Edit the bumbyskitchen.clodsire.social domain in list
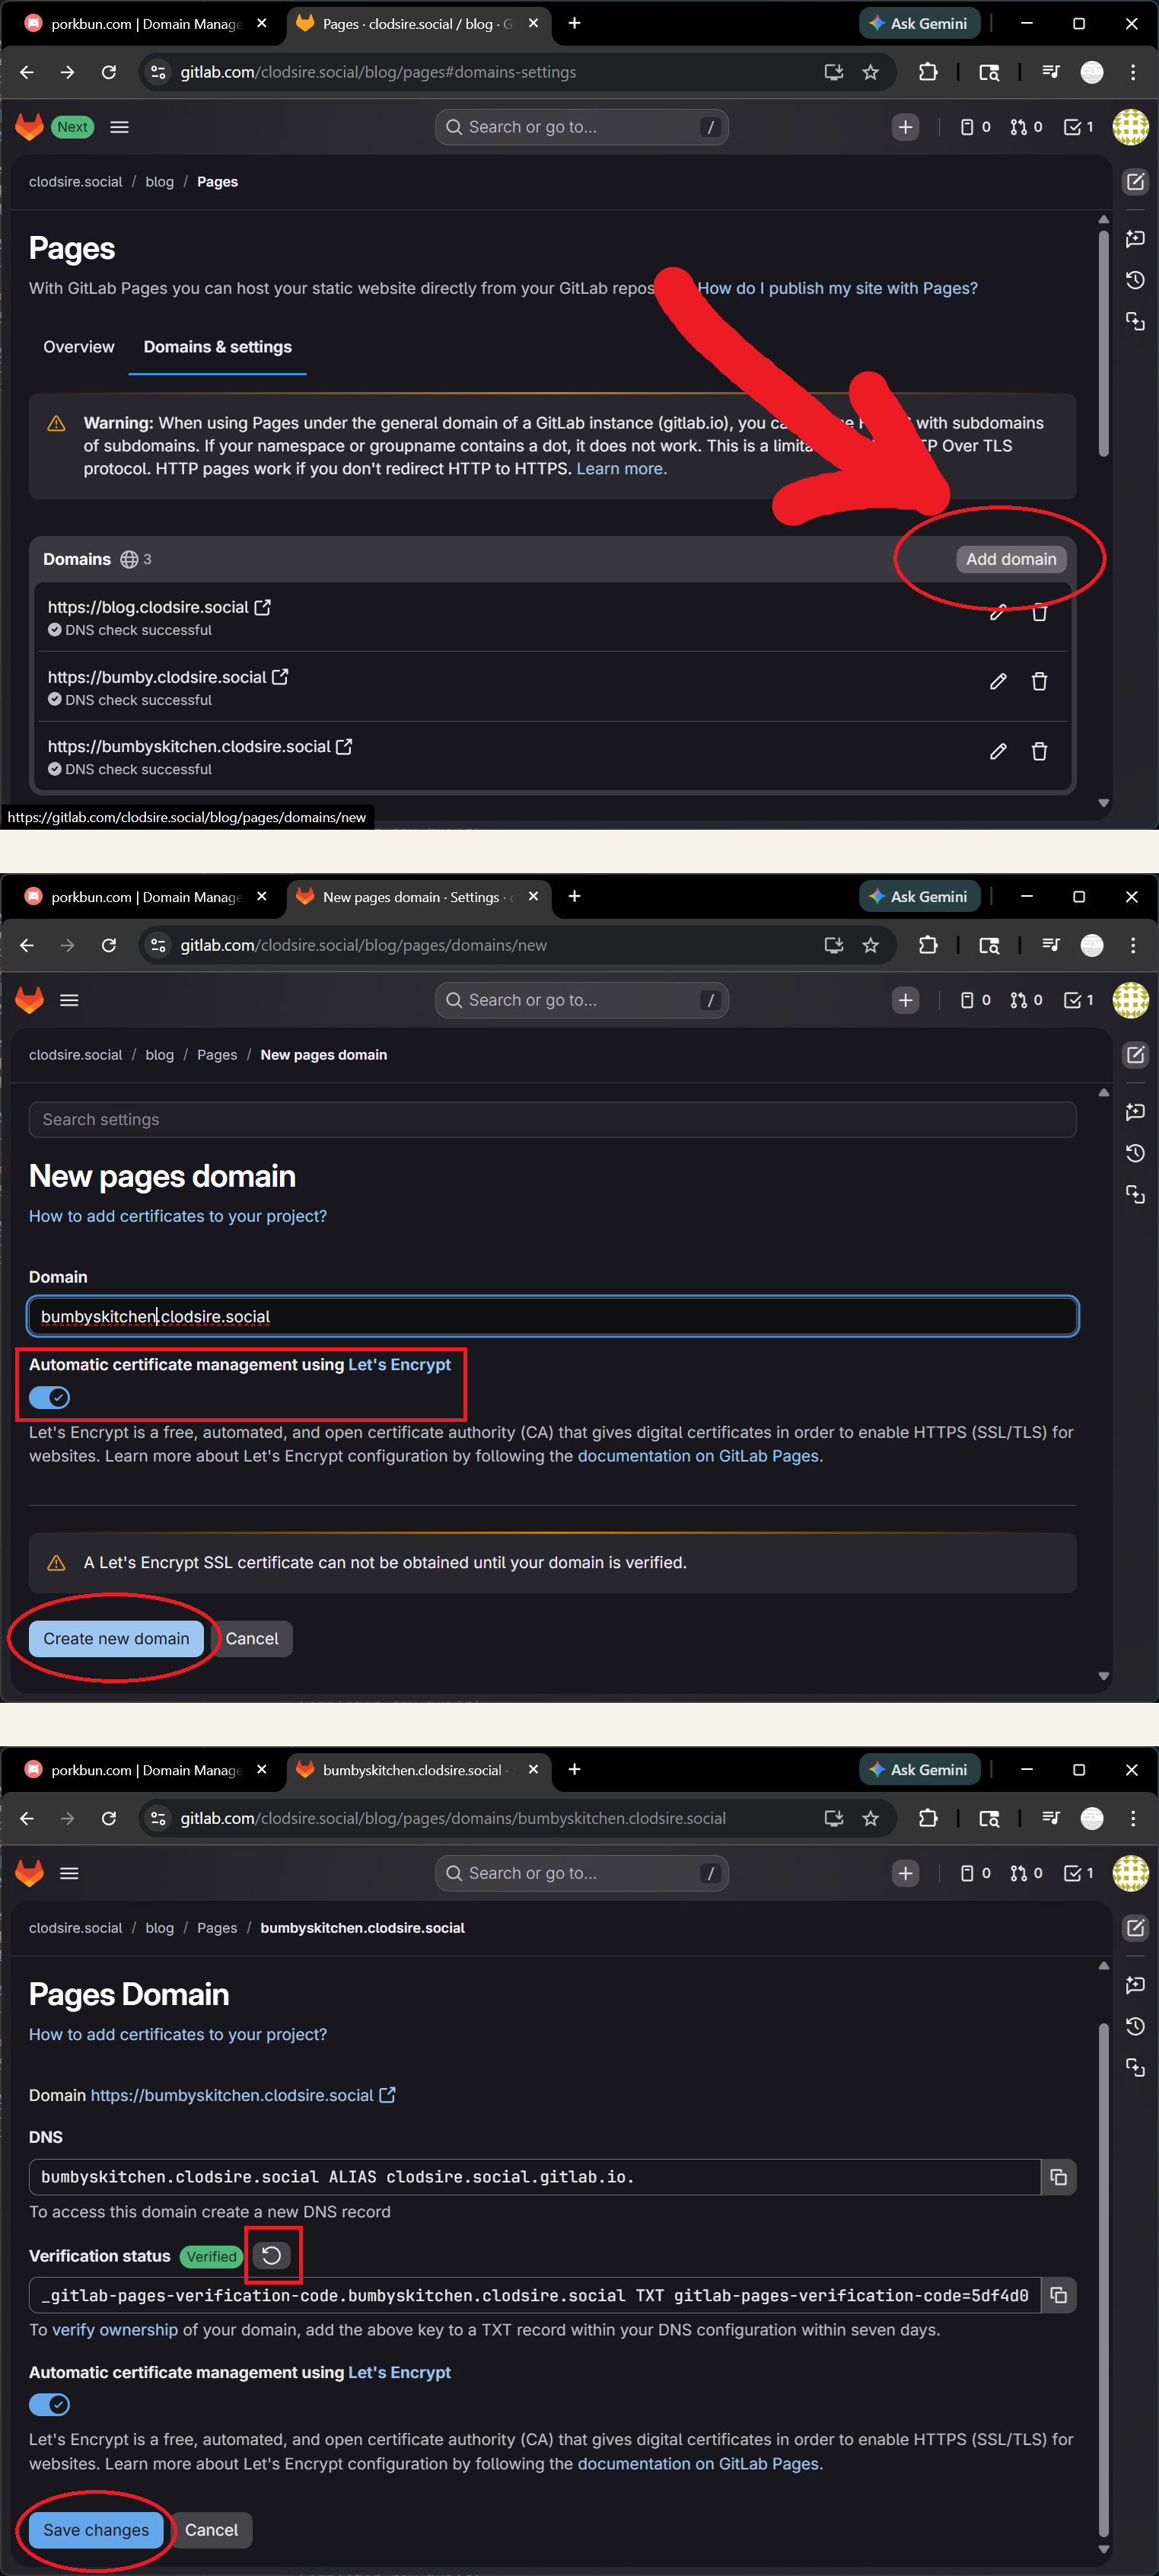Image resolution: width=1159 pixels, height=2576 pixels. pyautogui.click(x=997, y=751)
